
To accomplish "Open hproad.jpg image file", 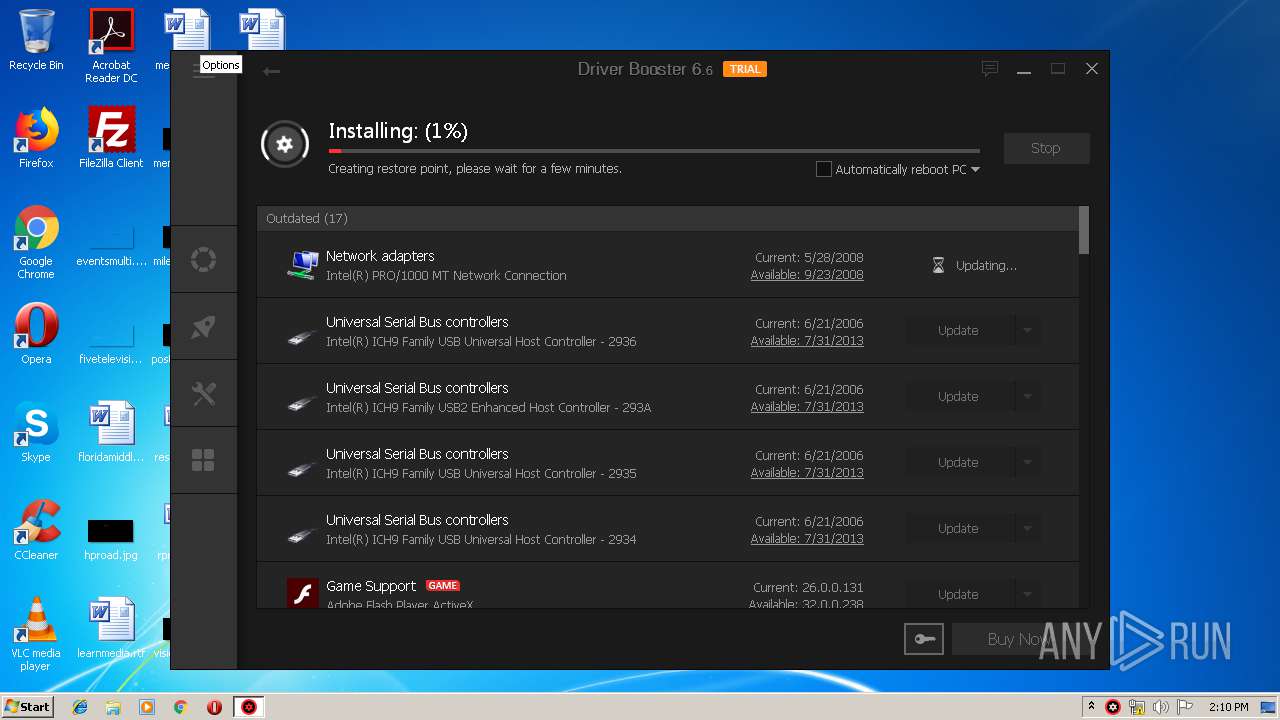I will pyautogui.click(x=111, y=540).
